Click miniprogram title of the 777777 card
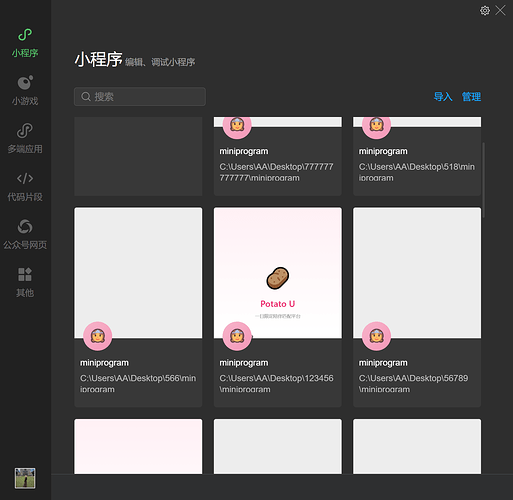The width and height of the screenshot is (513, 500). pos(244,151)
